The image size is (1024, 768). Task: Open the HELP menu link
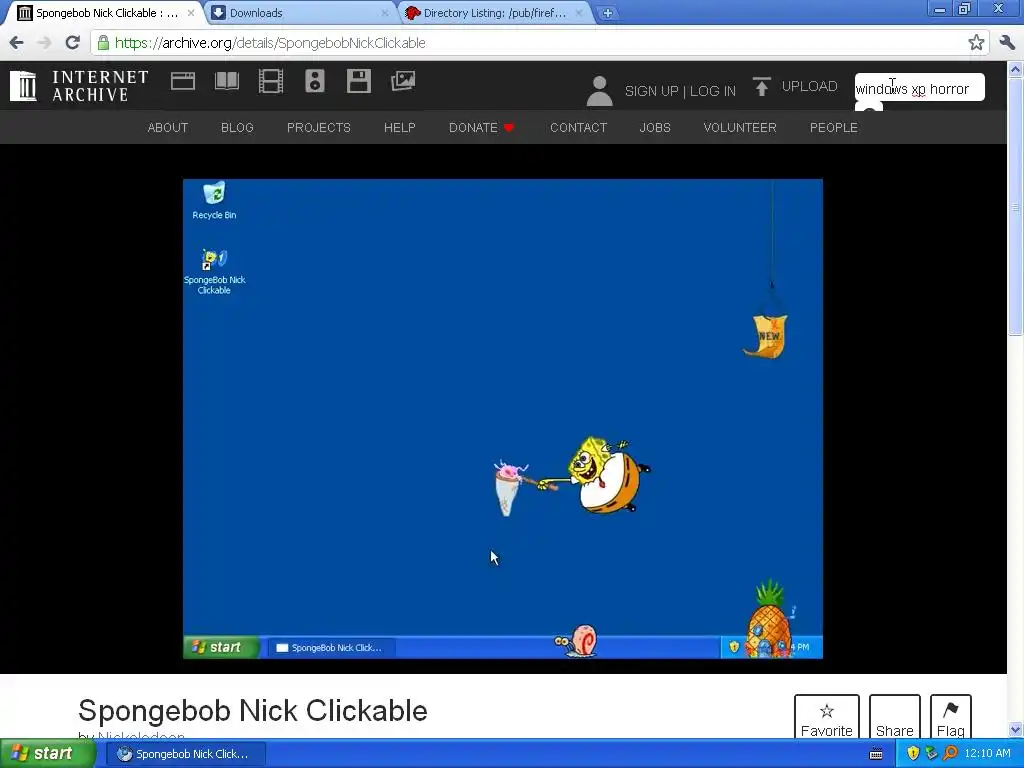(x=400, y=127)
